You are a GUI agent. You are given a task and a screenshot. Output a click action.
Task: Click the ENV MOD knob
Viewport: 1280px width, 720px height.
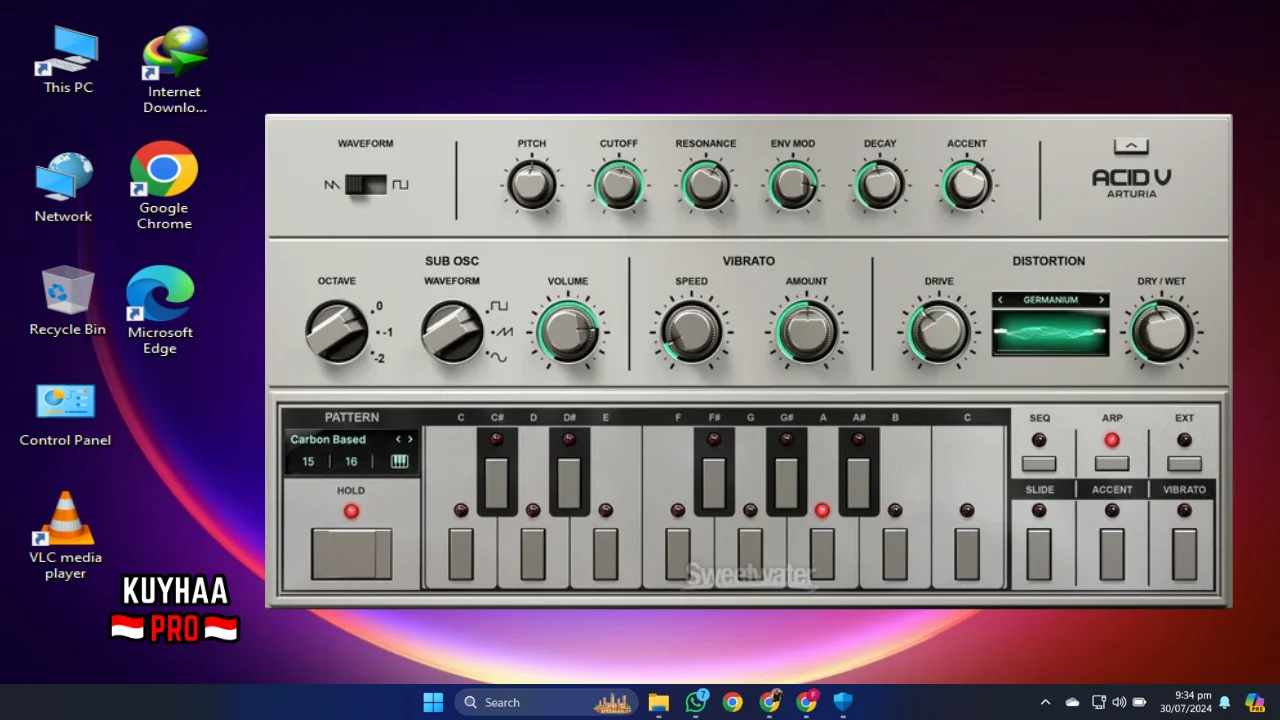(793, 186)
